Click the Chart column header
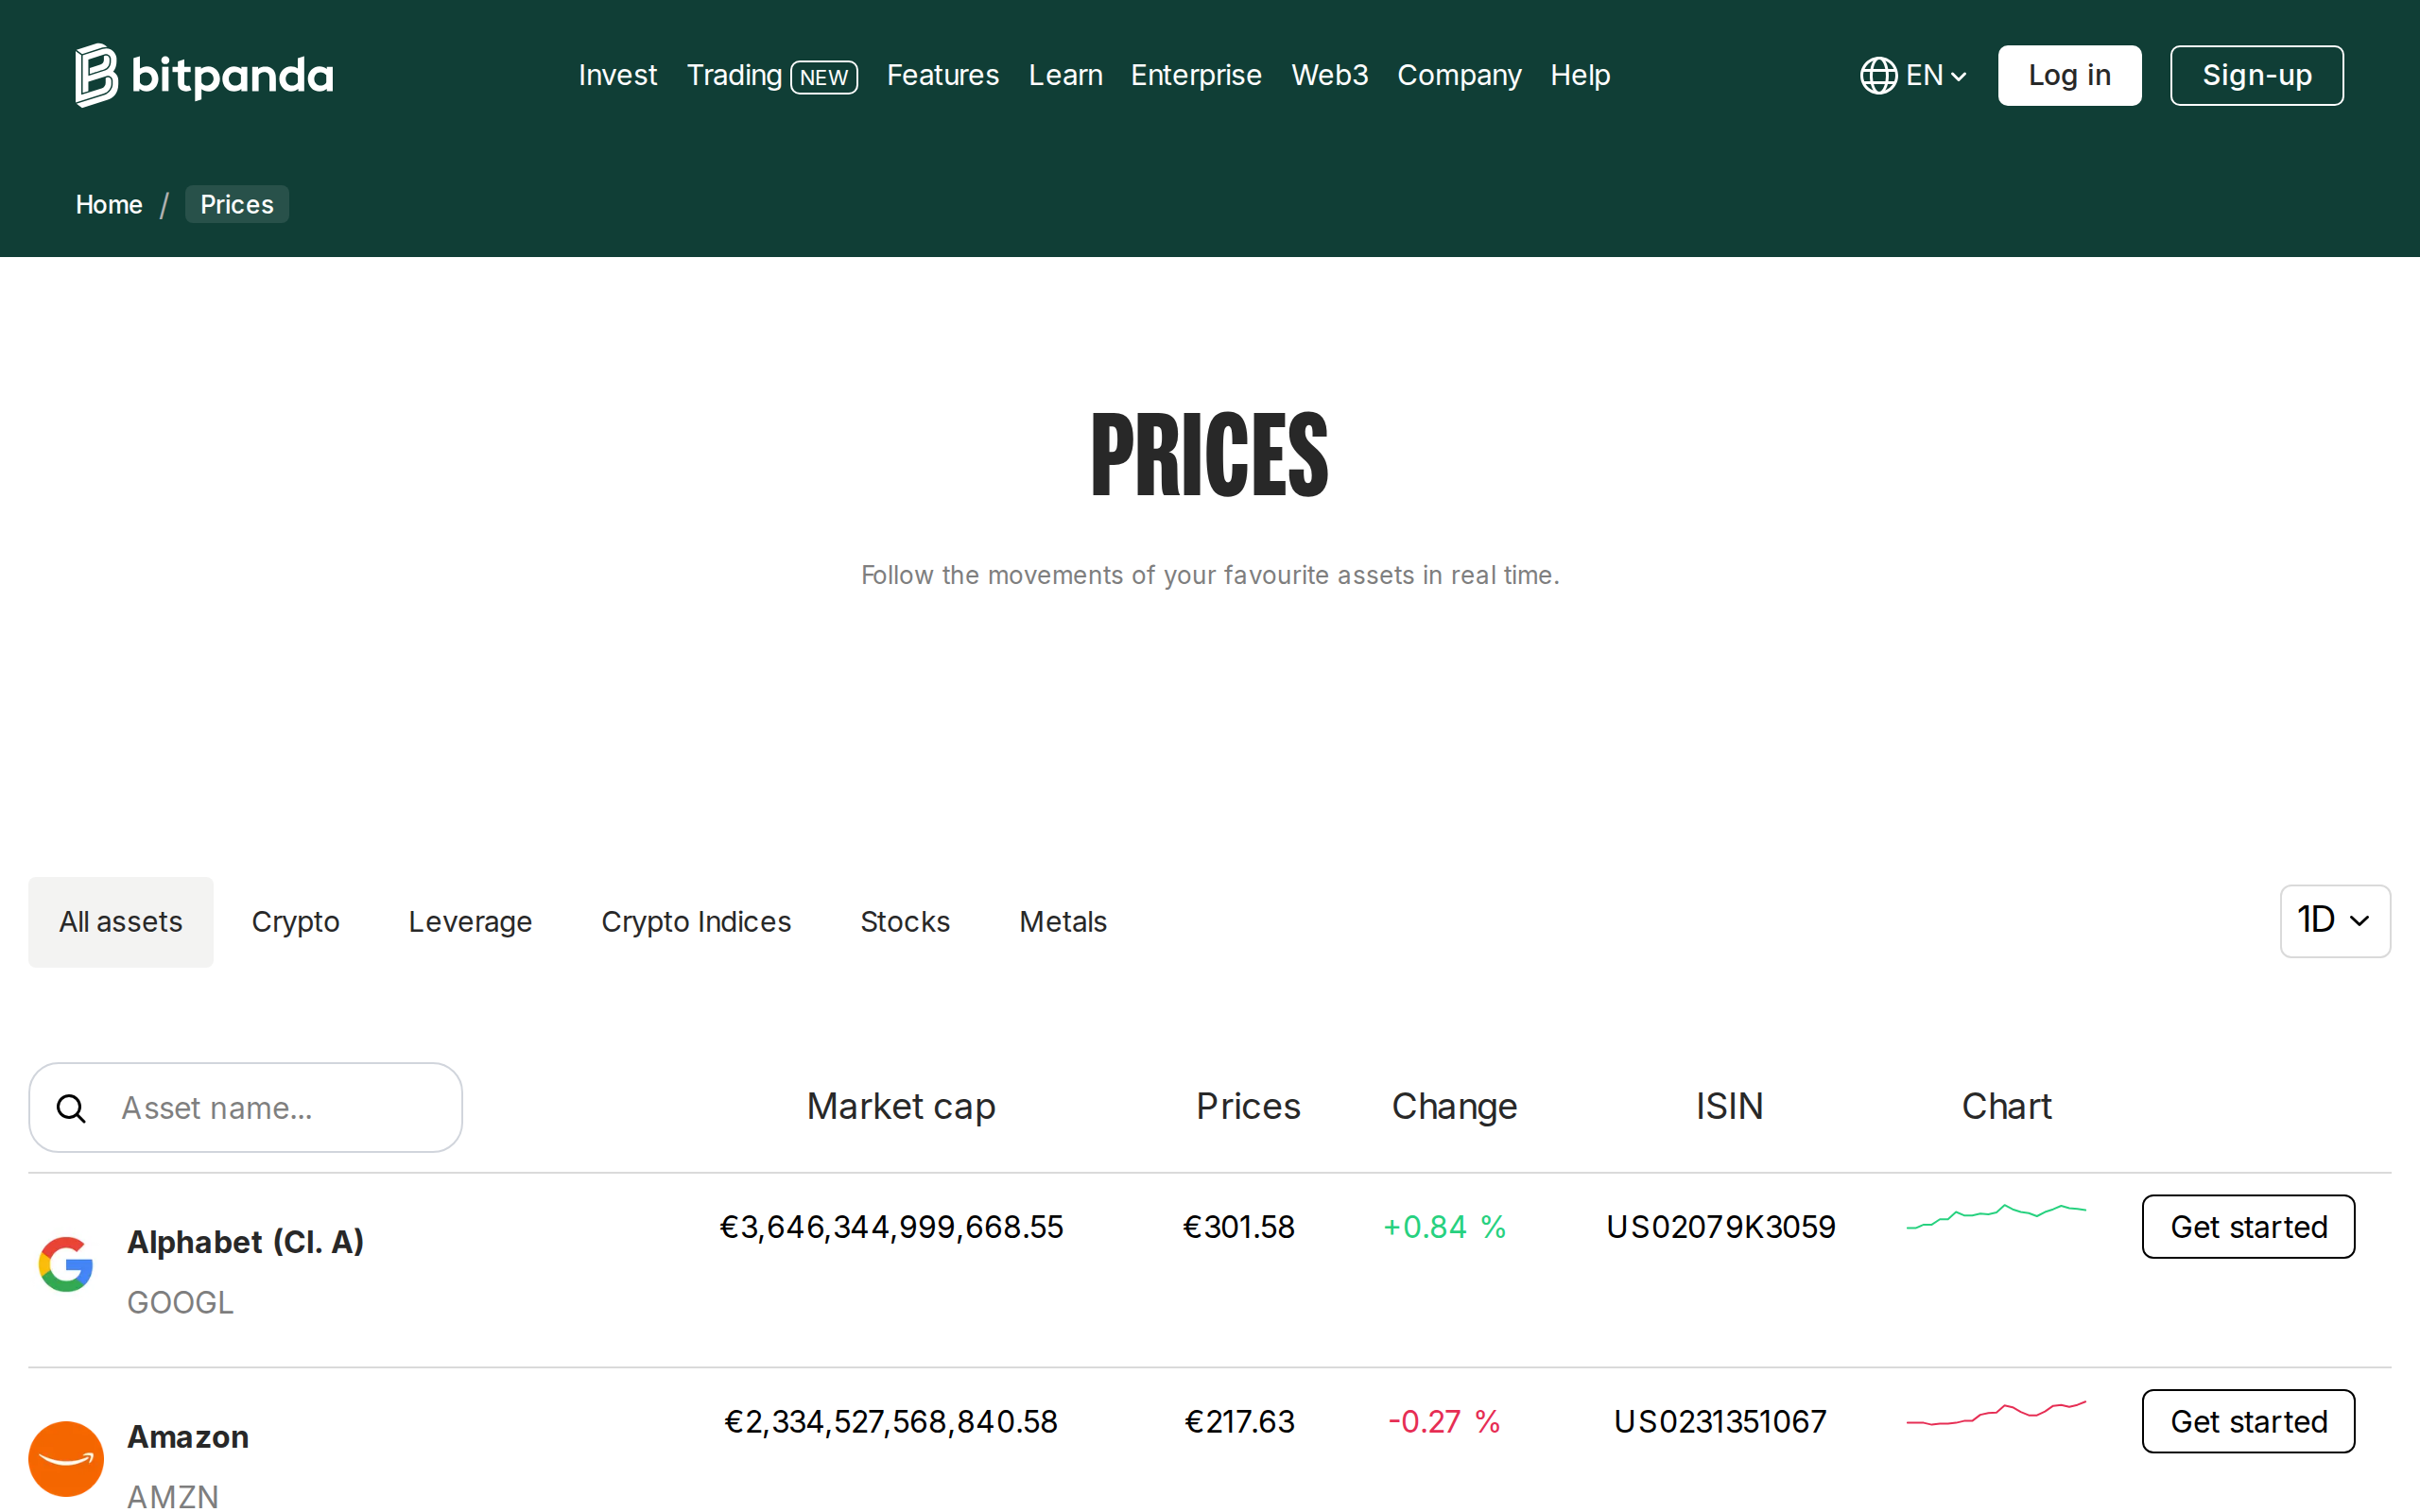This screenshot has width=2420, height=1512. pyautogui.click(x=2006, y=1106)
